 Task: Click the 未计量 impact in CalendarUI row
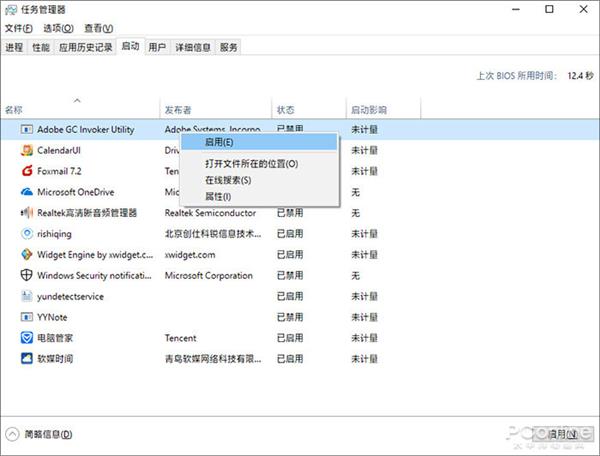tap(365, 150)
